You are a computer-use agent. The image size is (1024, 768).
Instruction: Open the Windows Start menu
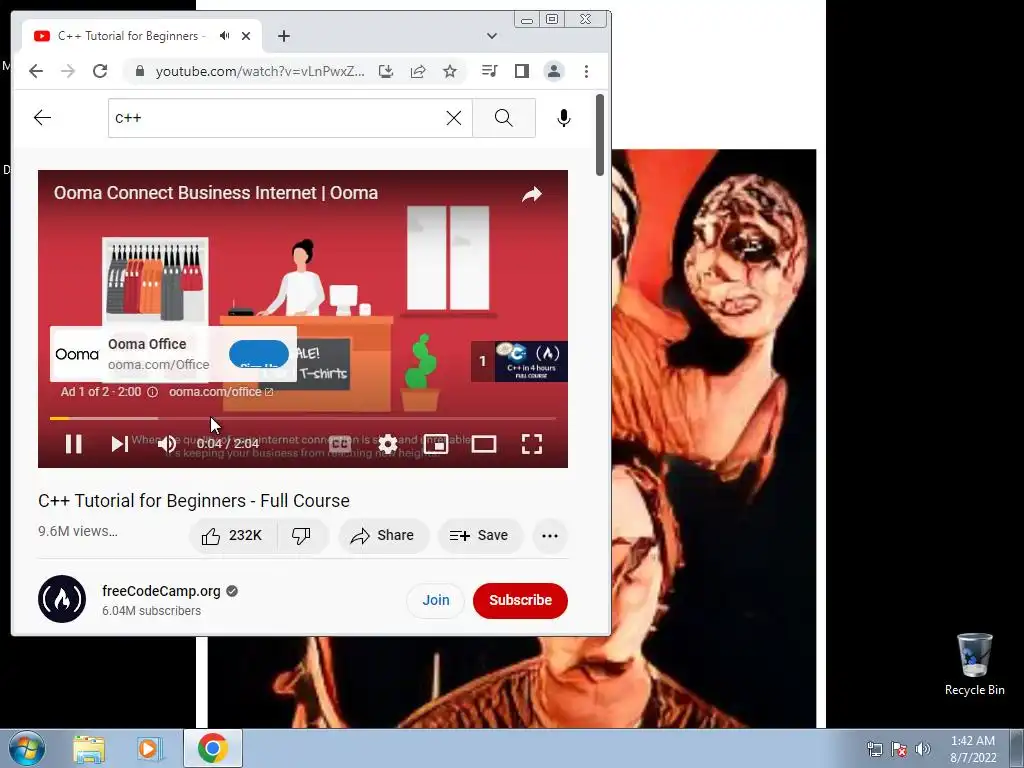[x=27, y=748]
